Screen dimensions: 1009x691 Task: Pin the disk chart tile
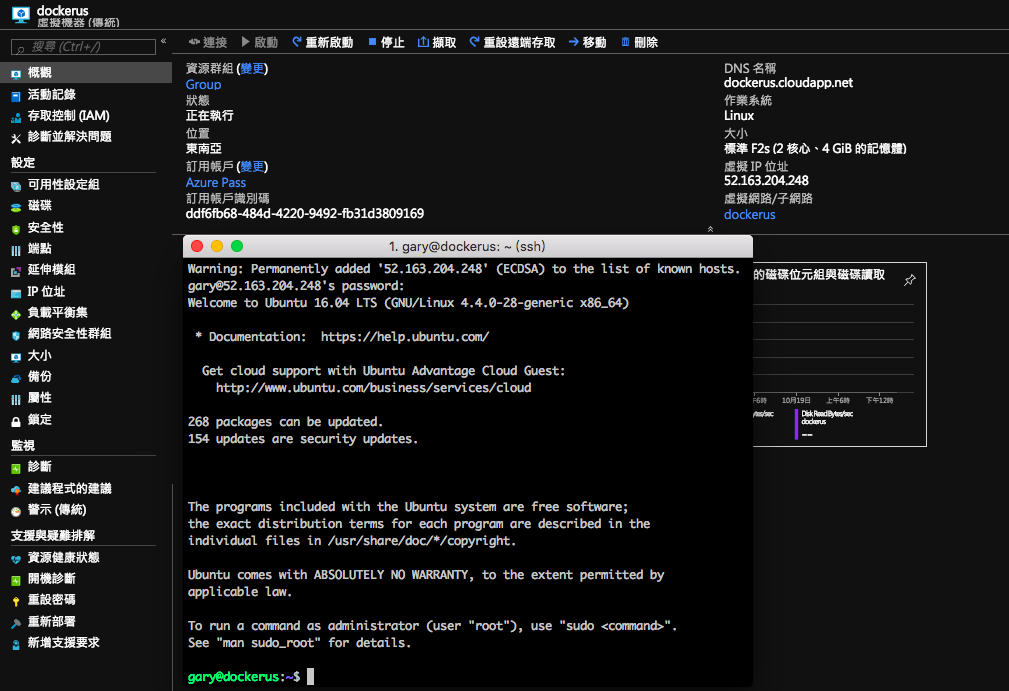(x=909, y=280)
